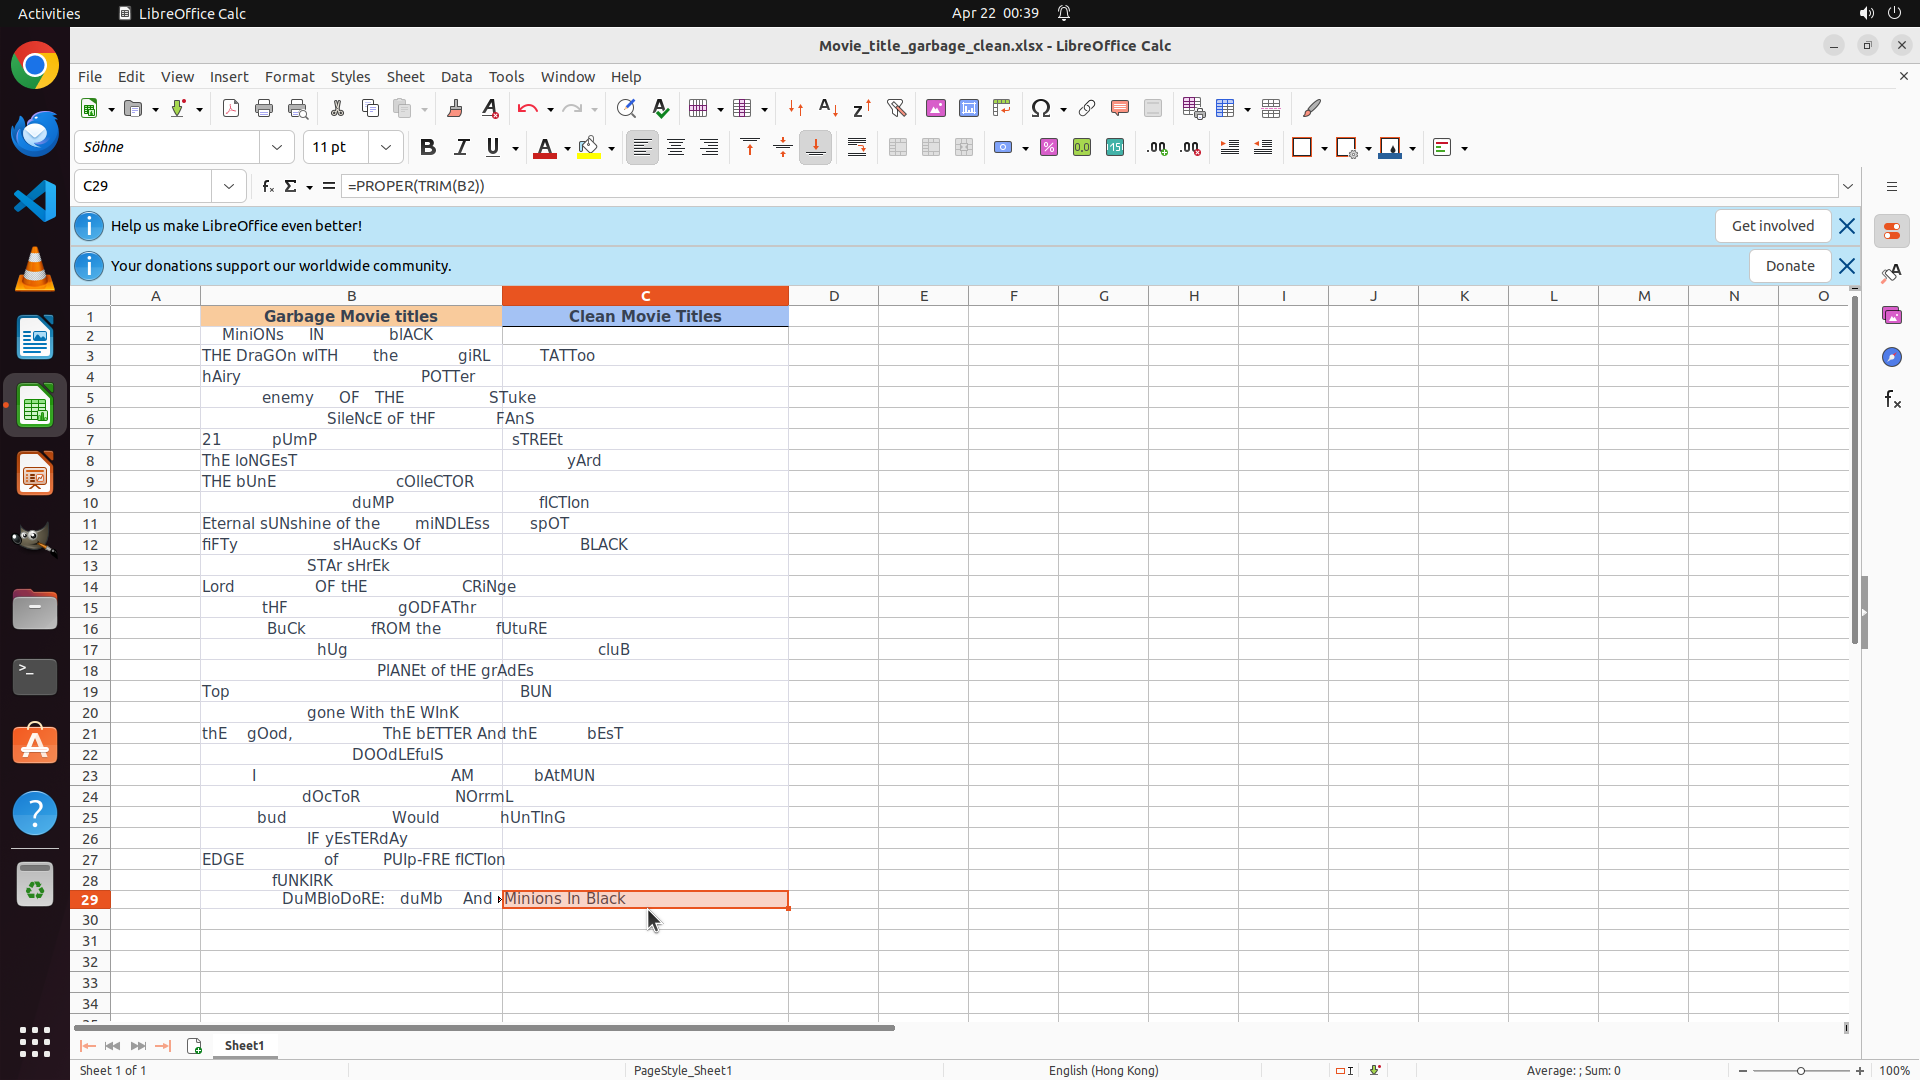Image resolution: width=1920 pixels, height=1080 pixels.
Task: Click the Insert Chart icon
Action: (x=968, y=108)
